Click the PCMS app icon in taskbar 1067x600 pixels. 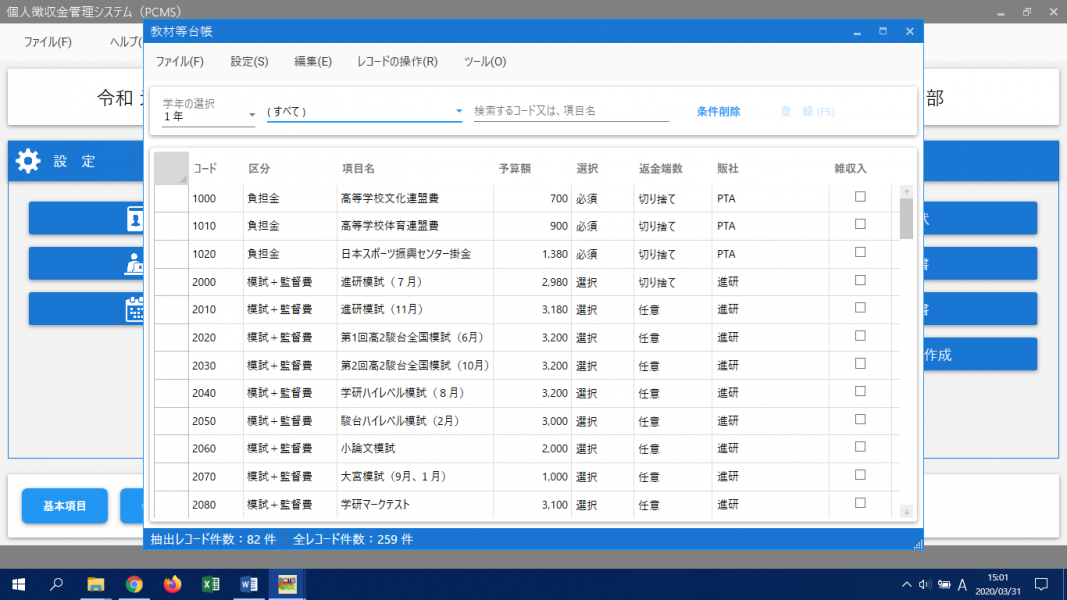click(x=287, y=584)
